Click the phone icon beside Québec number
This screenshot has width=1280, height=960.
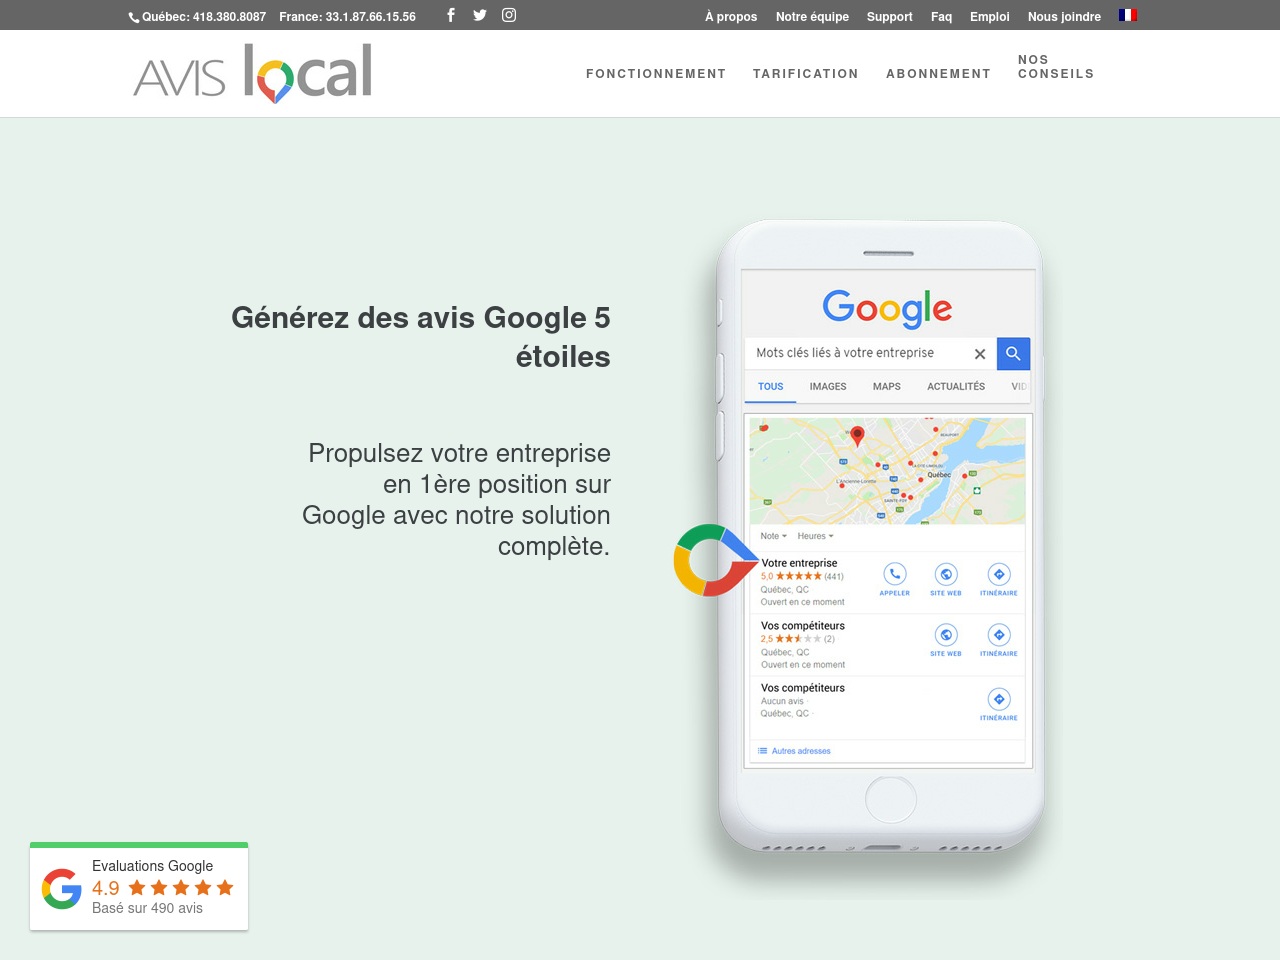pos(134,17)
